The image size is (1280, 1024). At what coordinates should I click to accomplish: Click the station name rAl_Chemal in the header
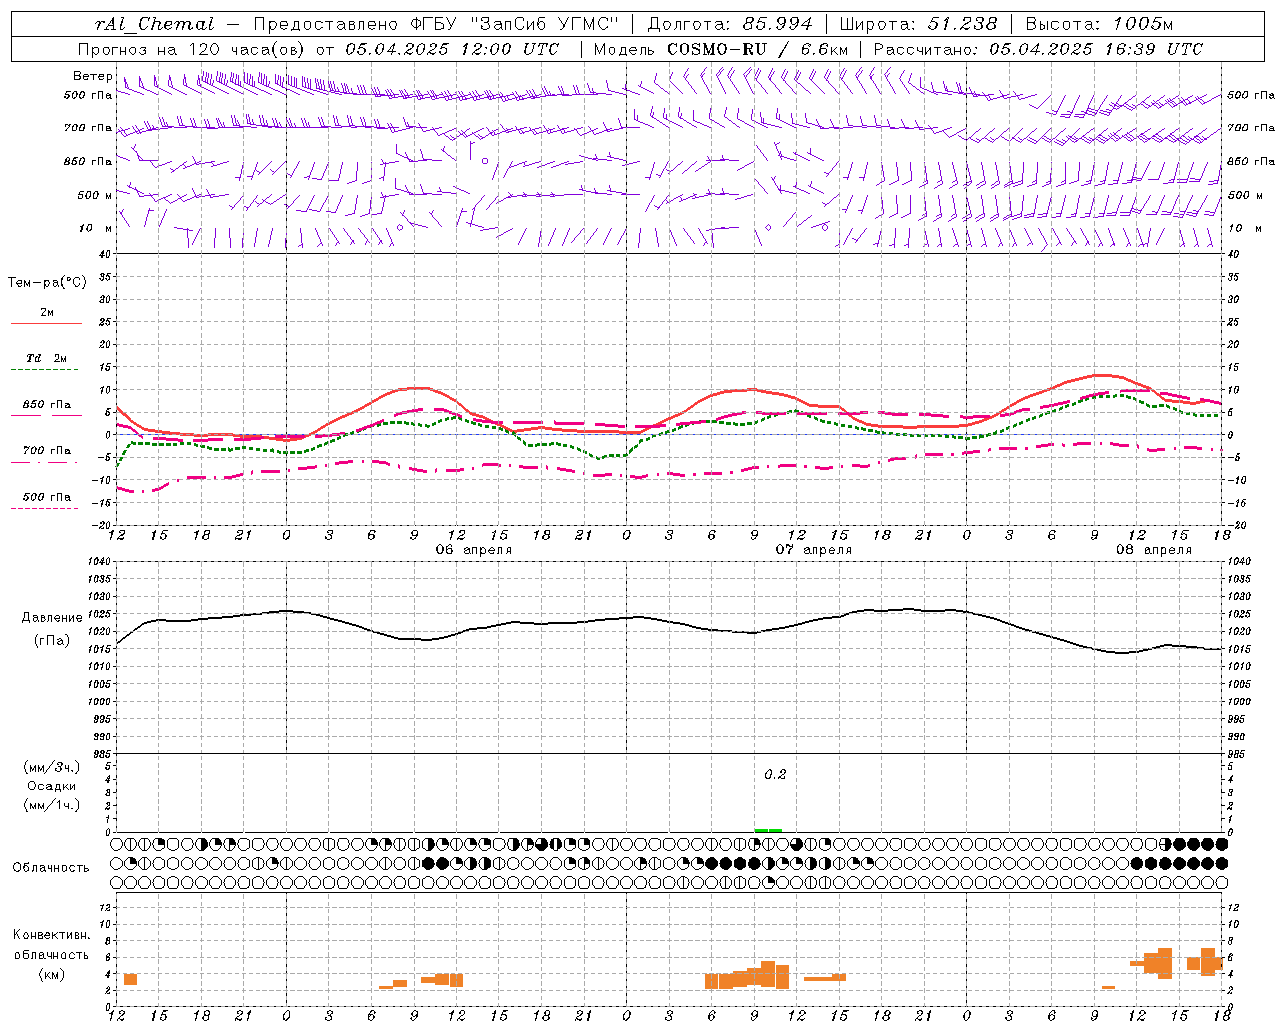tap(154, 24)
